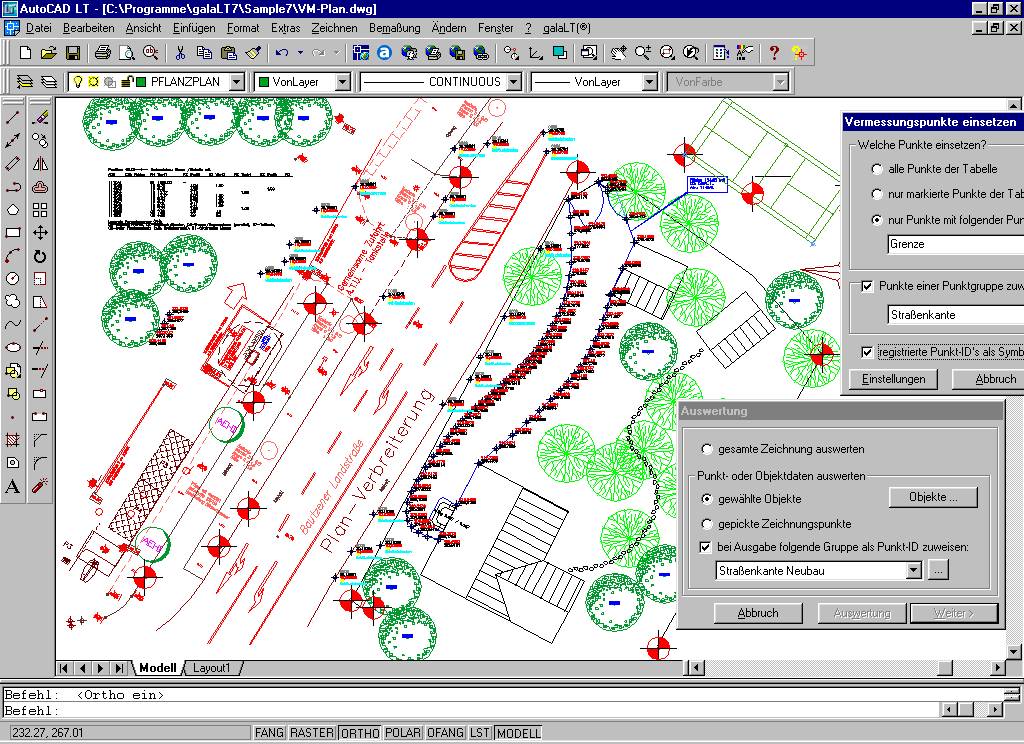Open the Zeichnen menu
The height and width of the screenshot is (744, 1024).
click(x=334, y=28)
